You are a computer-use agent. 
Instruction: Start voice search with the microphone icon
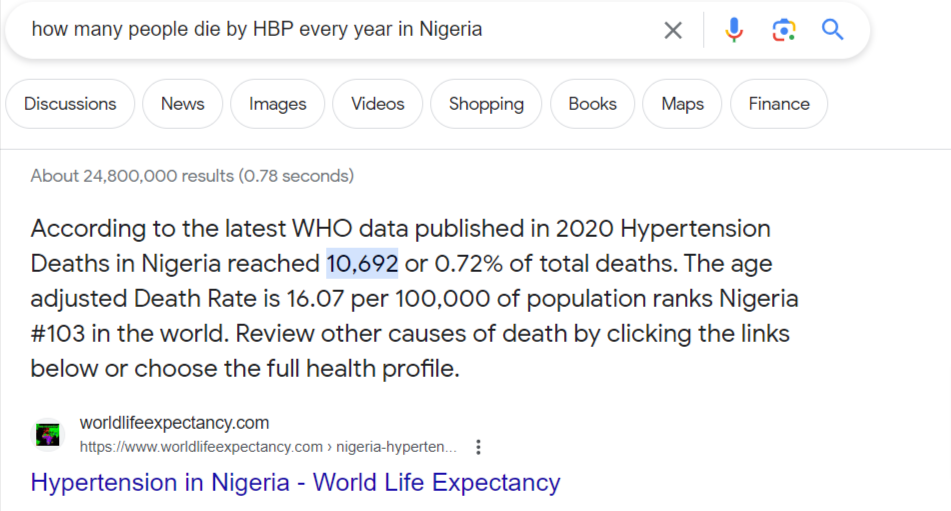[x=734, y=30]
